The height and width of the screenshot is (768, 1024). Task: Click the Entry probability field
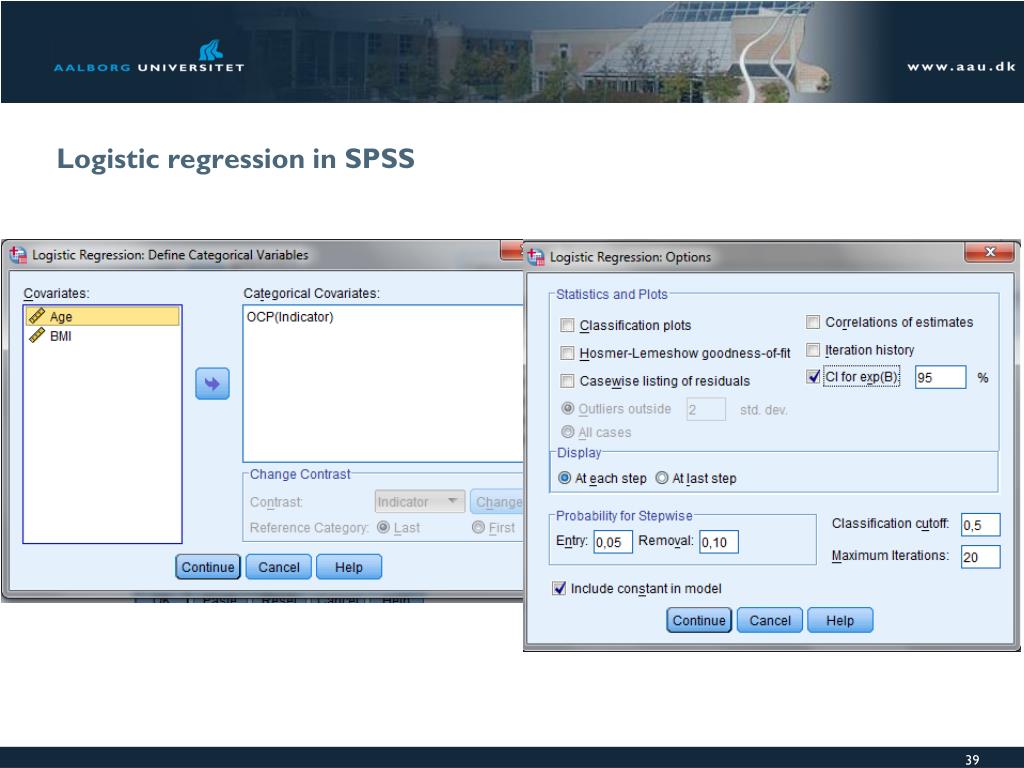pos(613,542)
